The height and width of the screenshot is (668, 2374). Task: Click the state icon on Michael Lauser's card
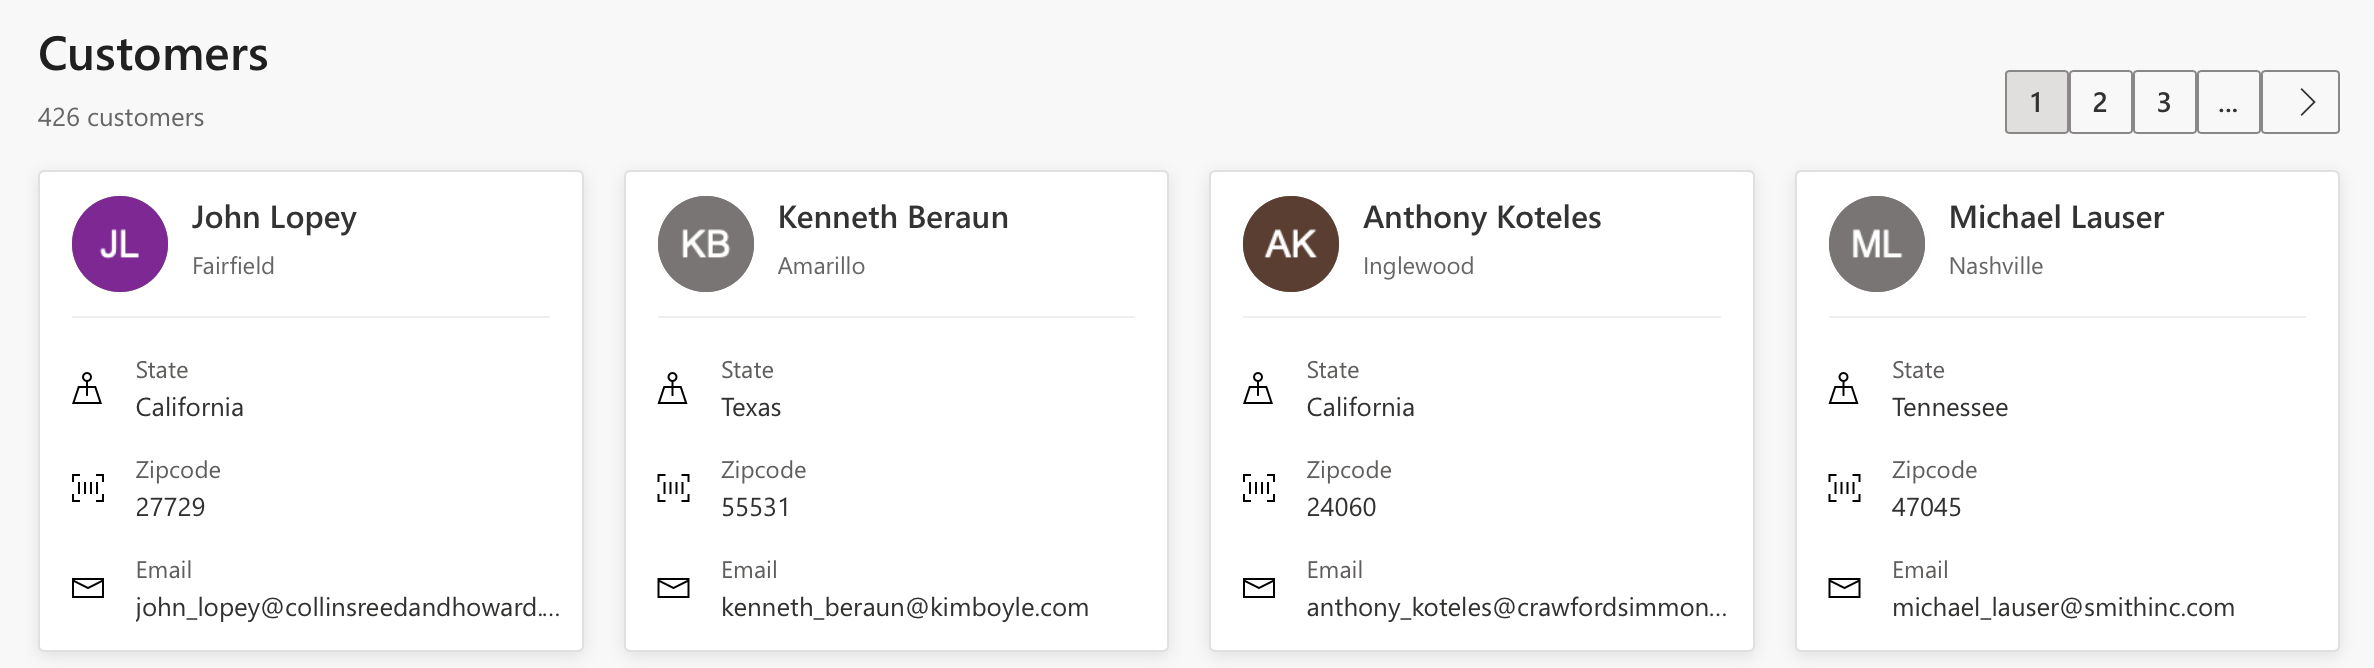1844,388
